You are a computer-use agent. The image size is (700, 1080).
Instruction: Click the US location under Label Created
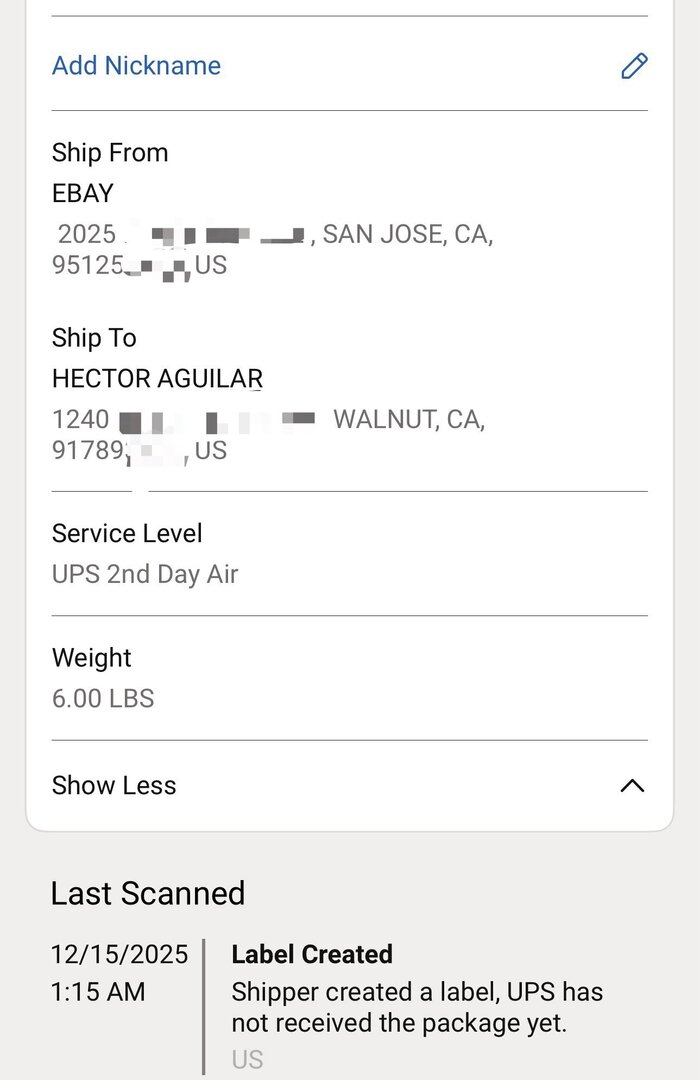click(x=246, y=1059)
